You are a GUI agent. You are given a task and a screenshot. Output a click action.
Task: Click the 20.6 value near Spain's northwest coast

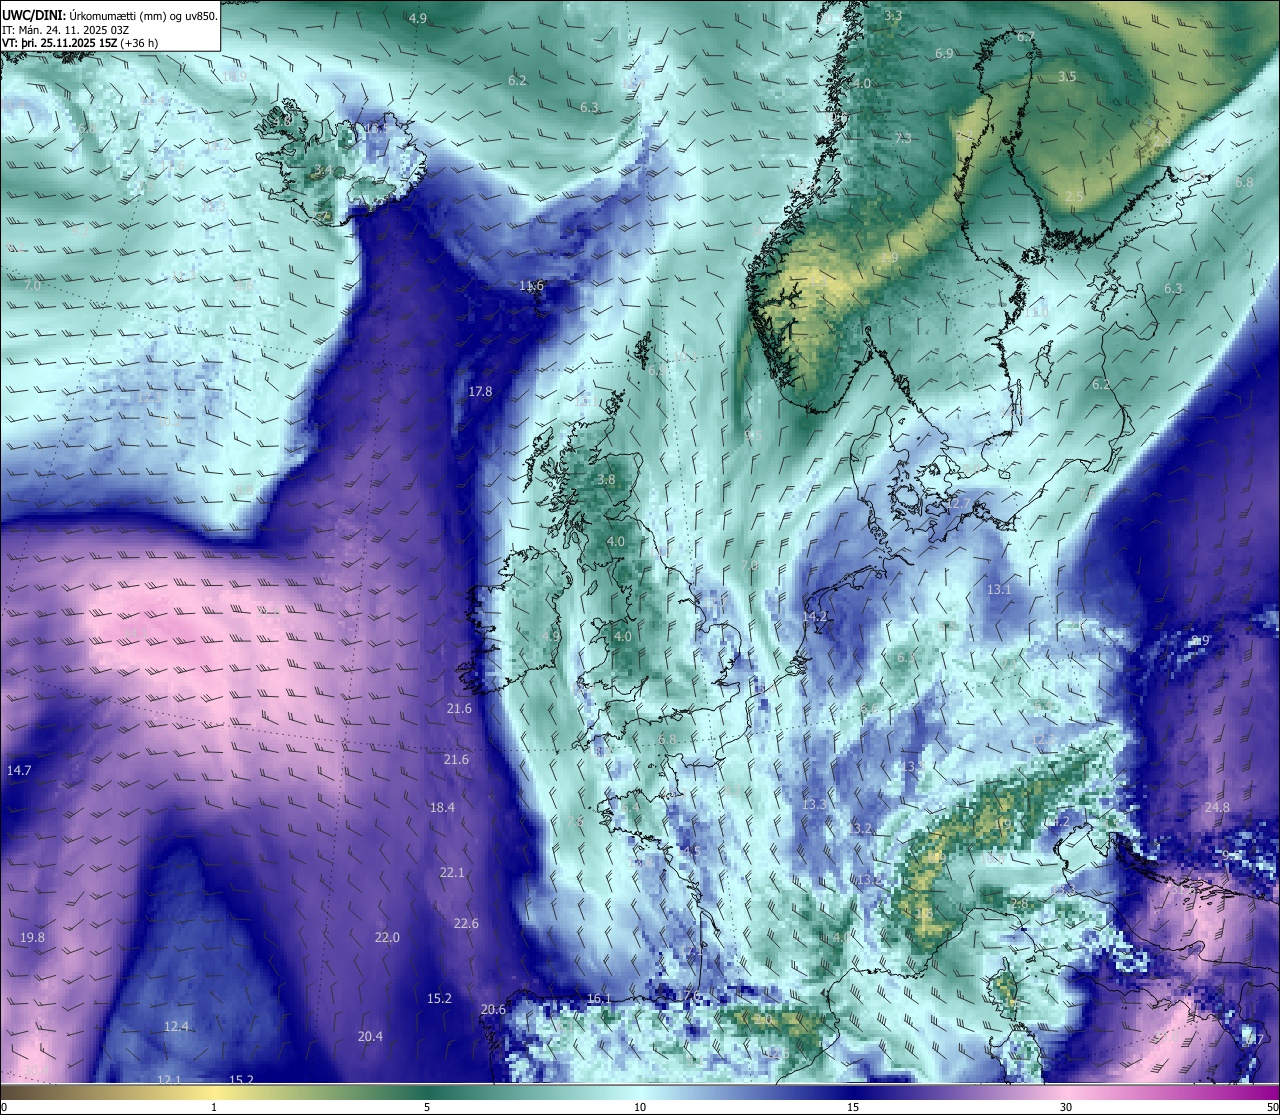click(x=493, y=1009)
